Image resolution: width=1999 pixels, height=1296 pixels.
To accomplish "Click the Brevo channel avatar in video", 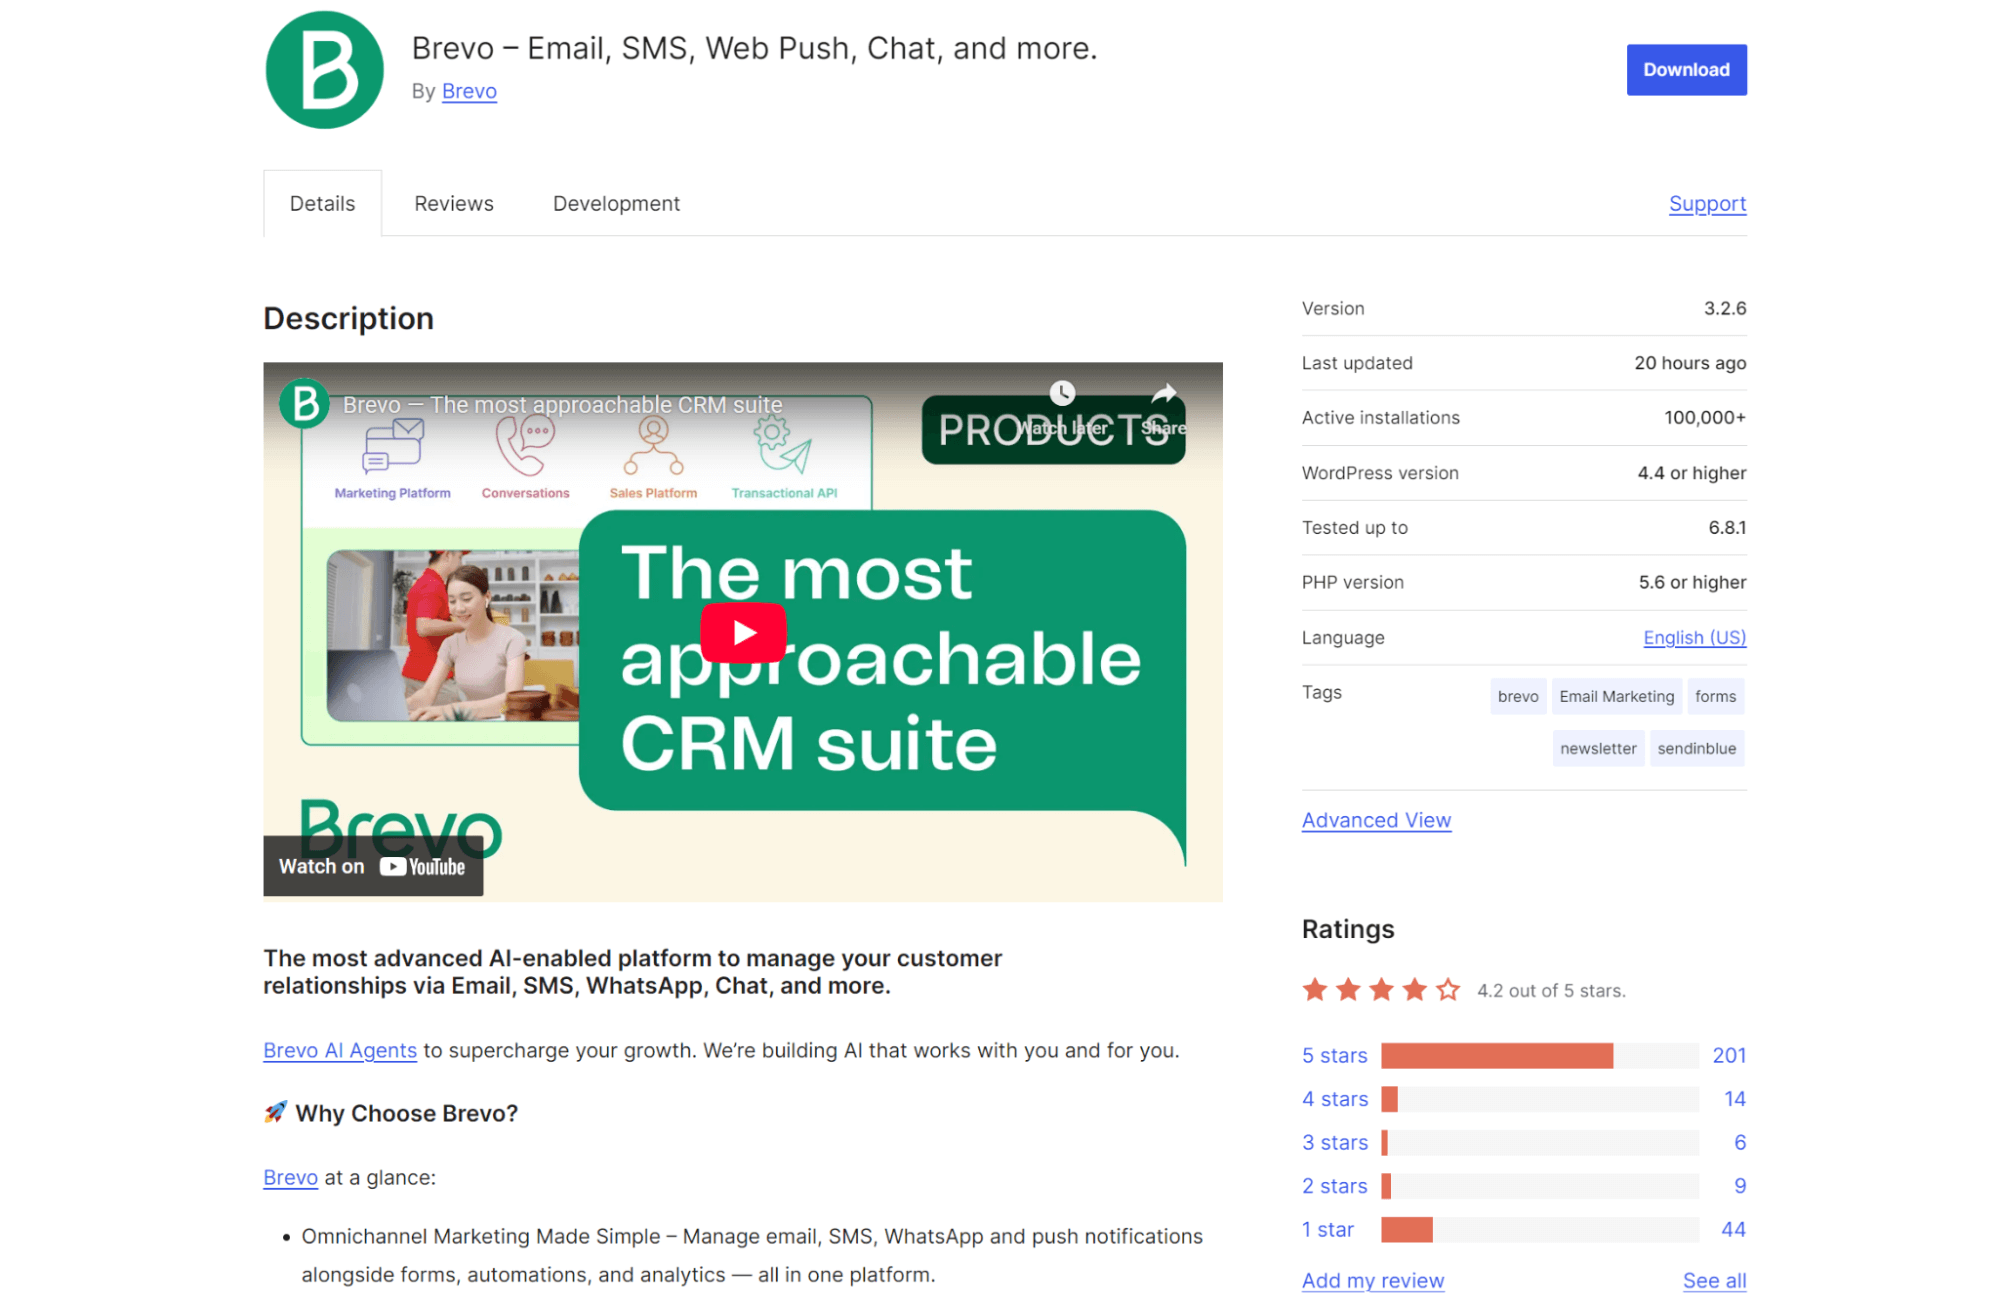I will click(304, 404).
